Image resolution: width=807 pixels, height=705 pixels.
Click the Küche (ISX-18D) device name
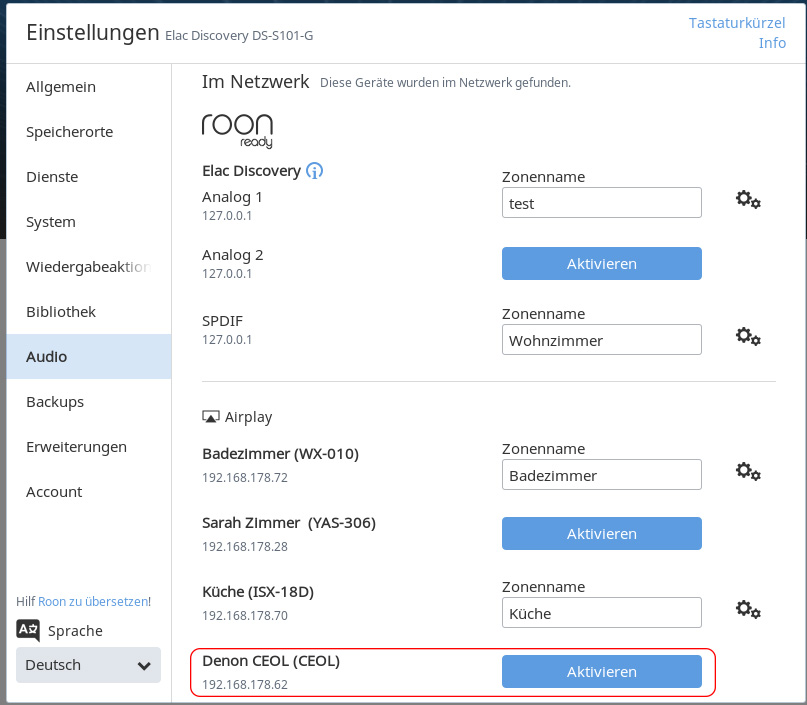click(258, 592)
